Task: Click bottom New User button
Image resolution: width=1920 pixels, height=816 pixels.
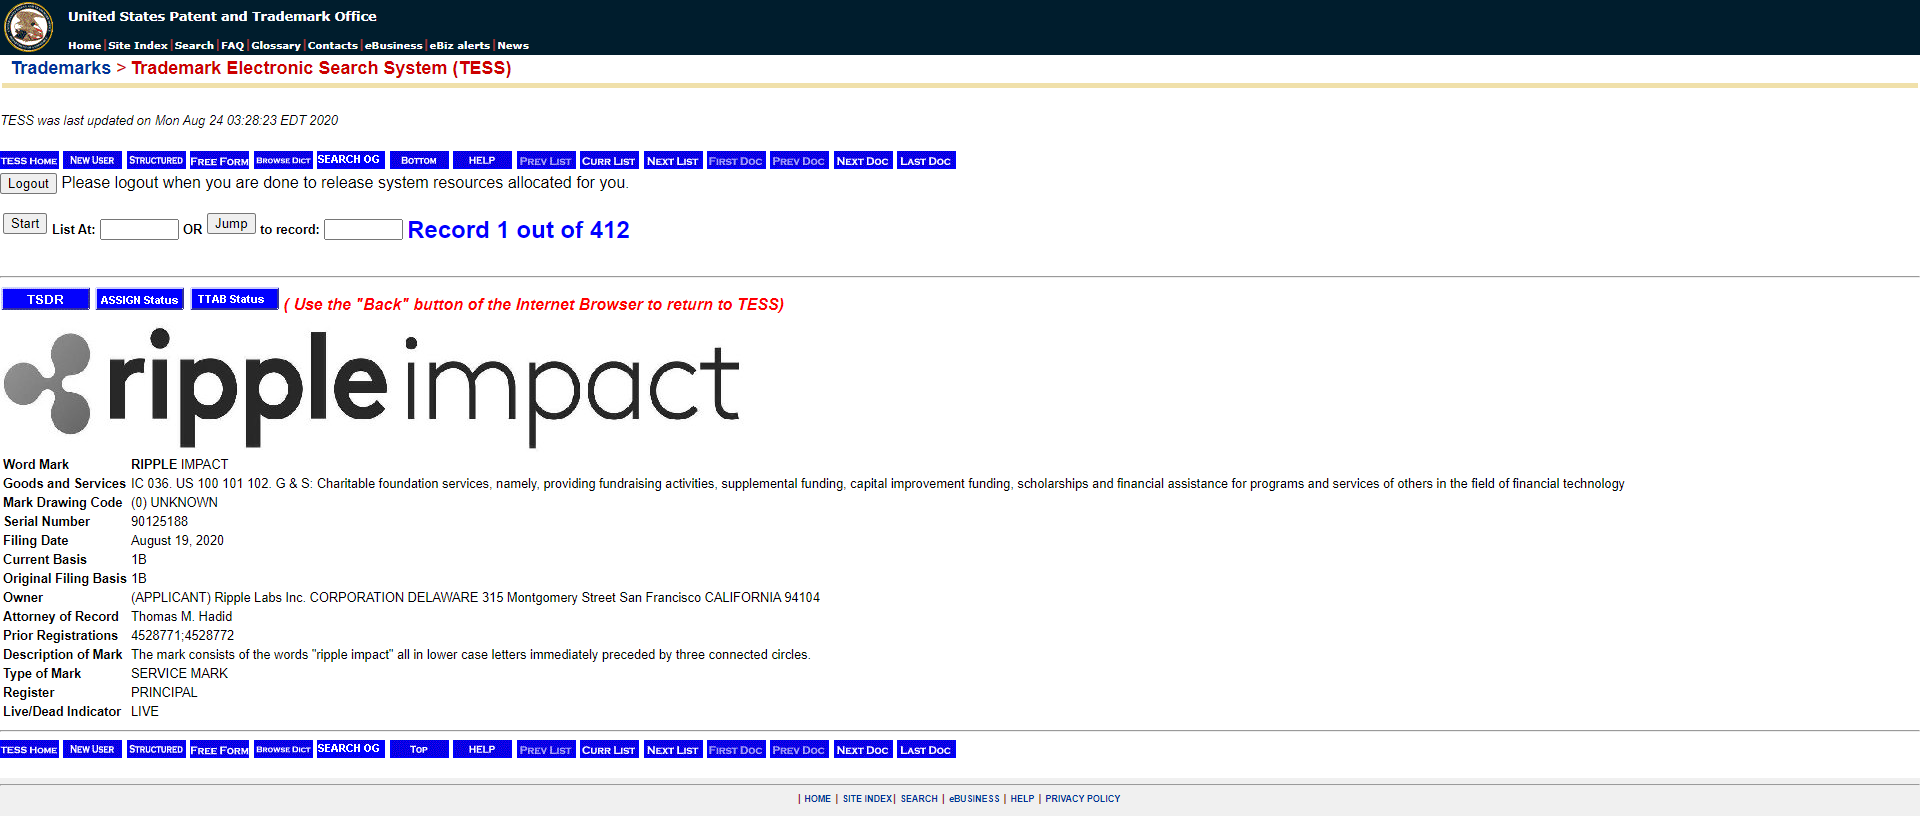Action: (x=92, y=749)
